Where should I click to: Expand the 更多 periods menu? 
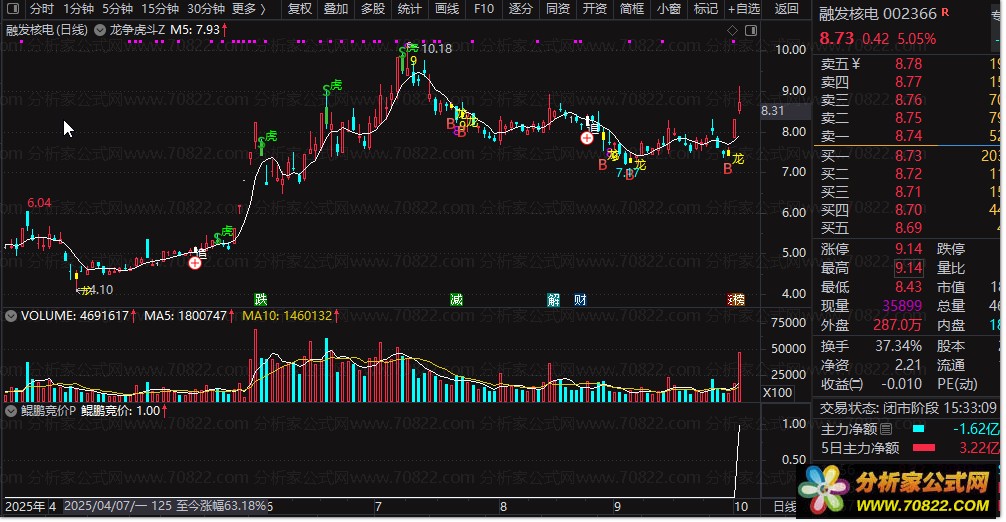(x=249, y=8)
